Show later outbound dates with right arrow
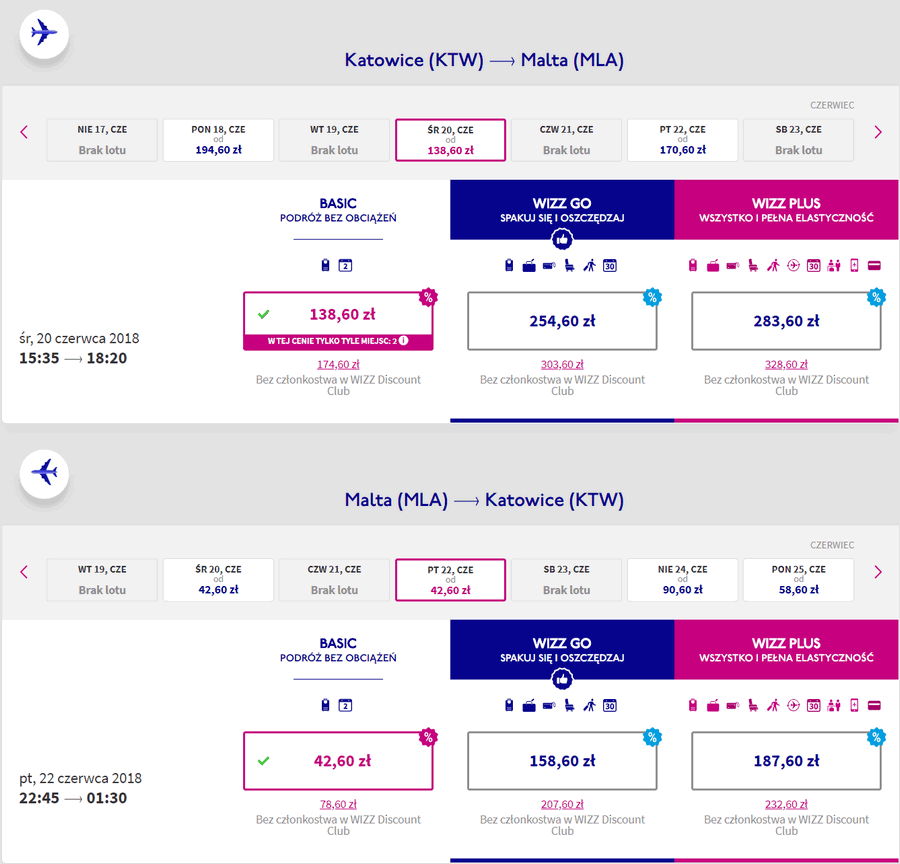Screen dimensions: 900x864 [x=878, y=132]
